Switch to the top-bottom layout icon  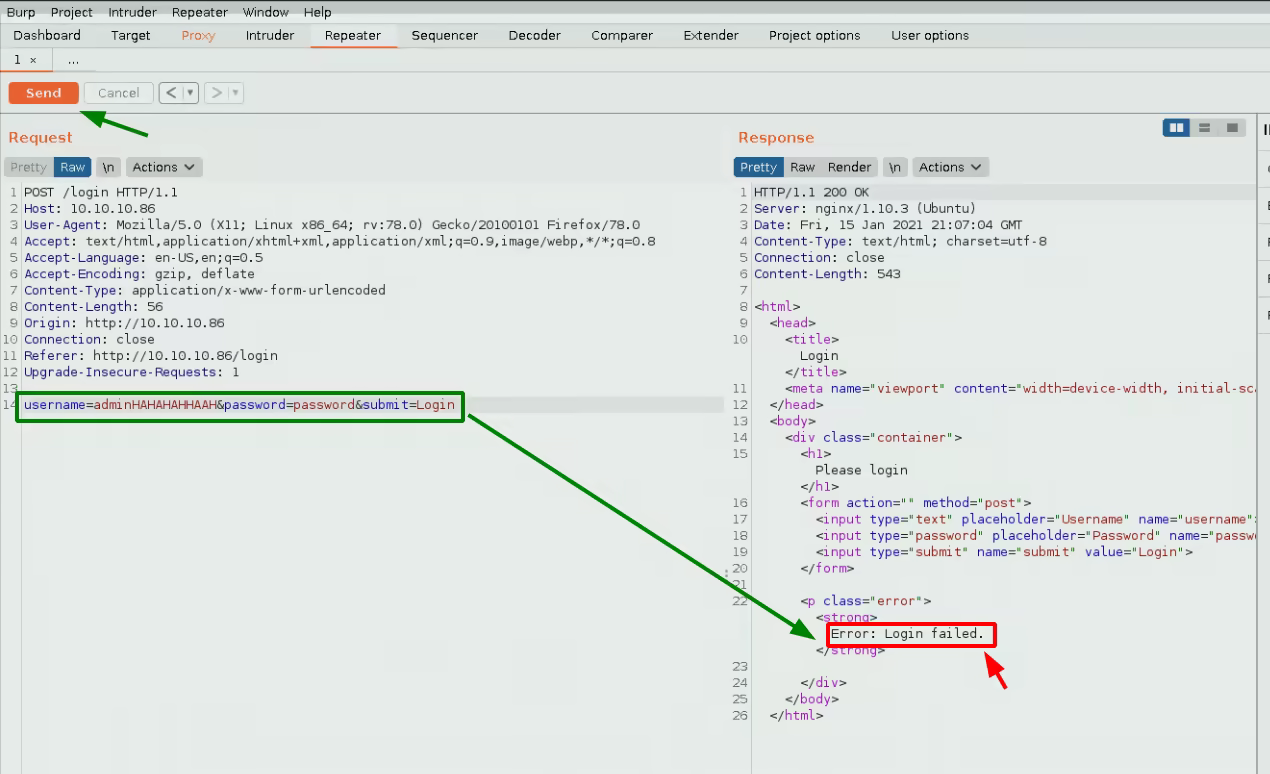click(x=1204, y=128)
